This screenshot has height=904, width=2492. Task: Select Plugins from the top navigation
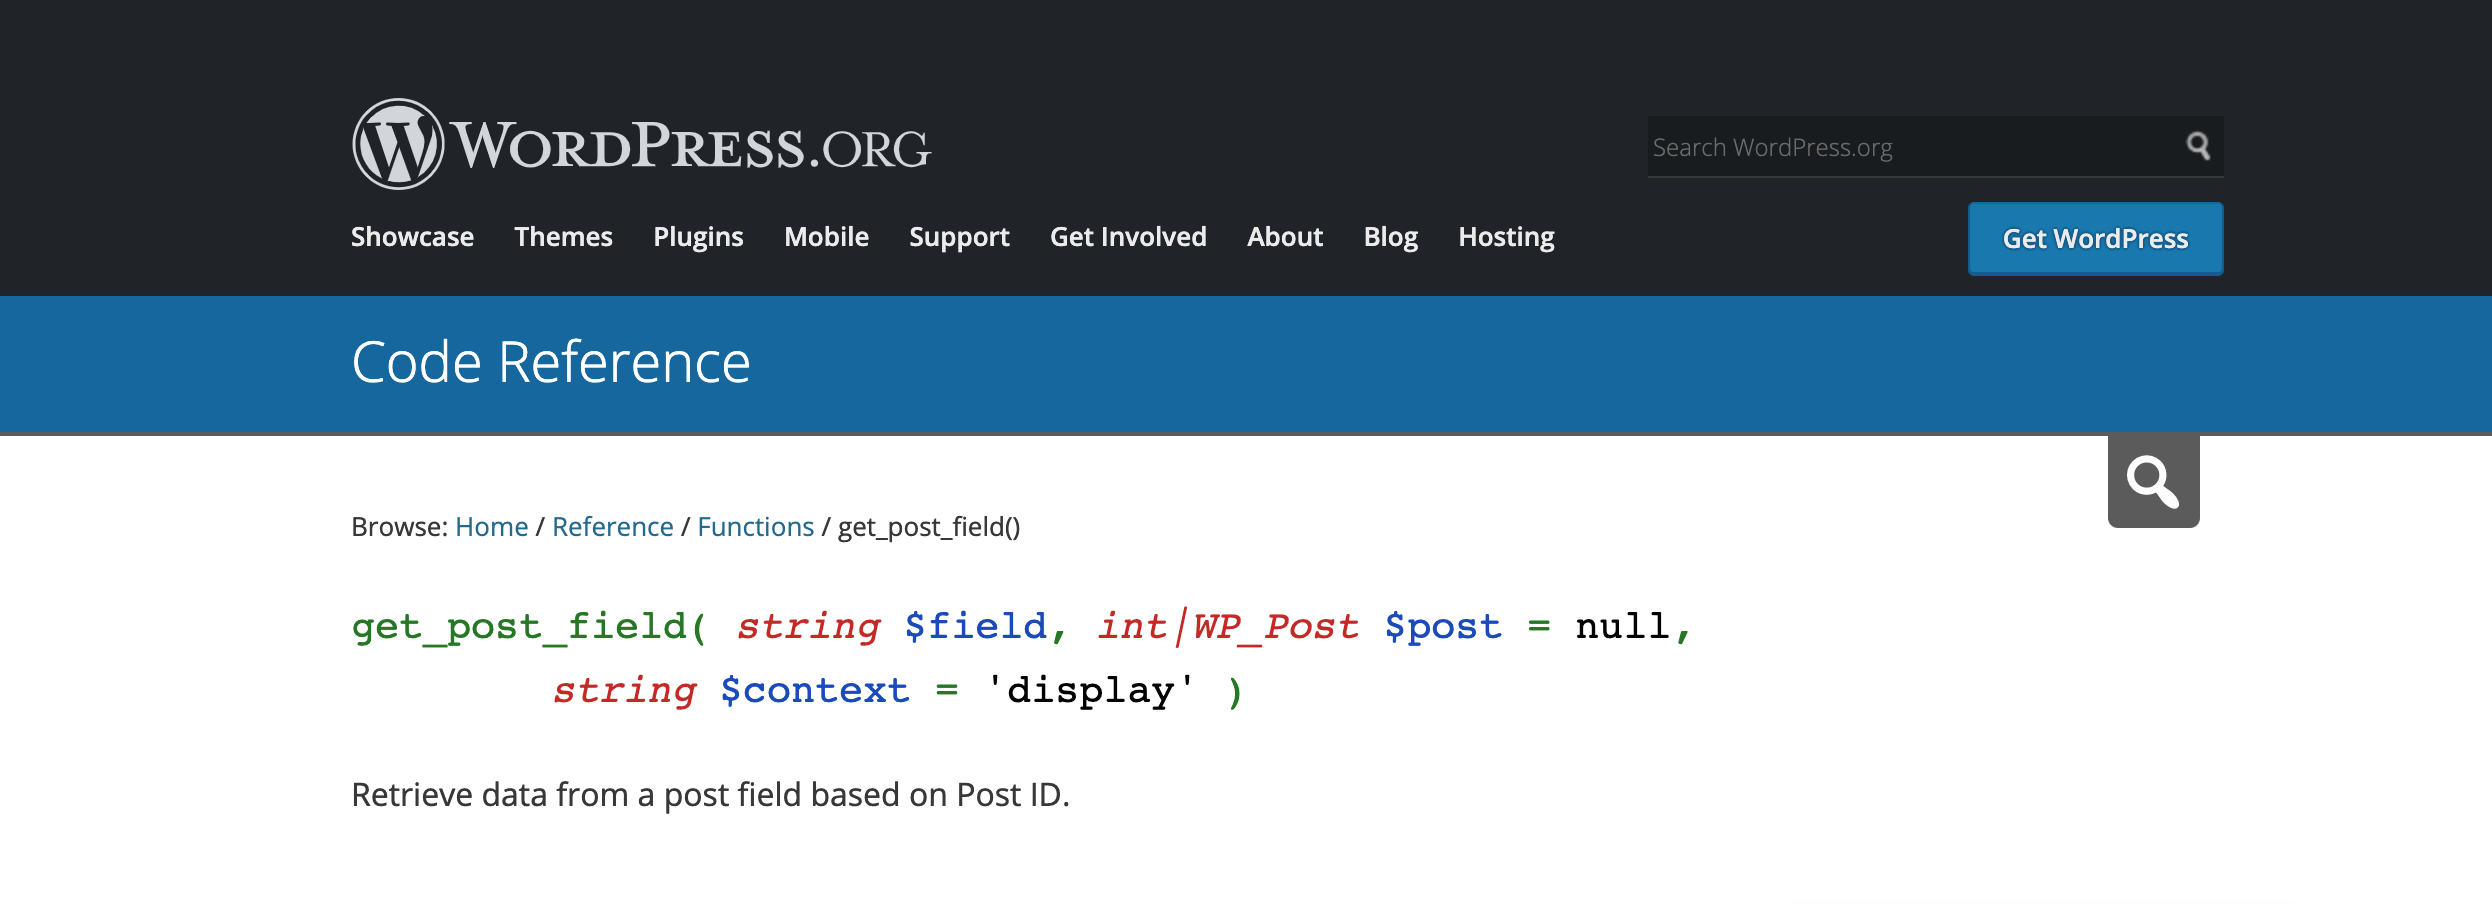click(x=698, y=237)
